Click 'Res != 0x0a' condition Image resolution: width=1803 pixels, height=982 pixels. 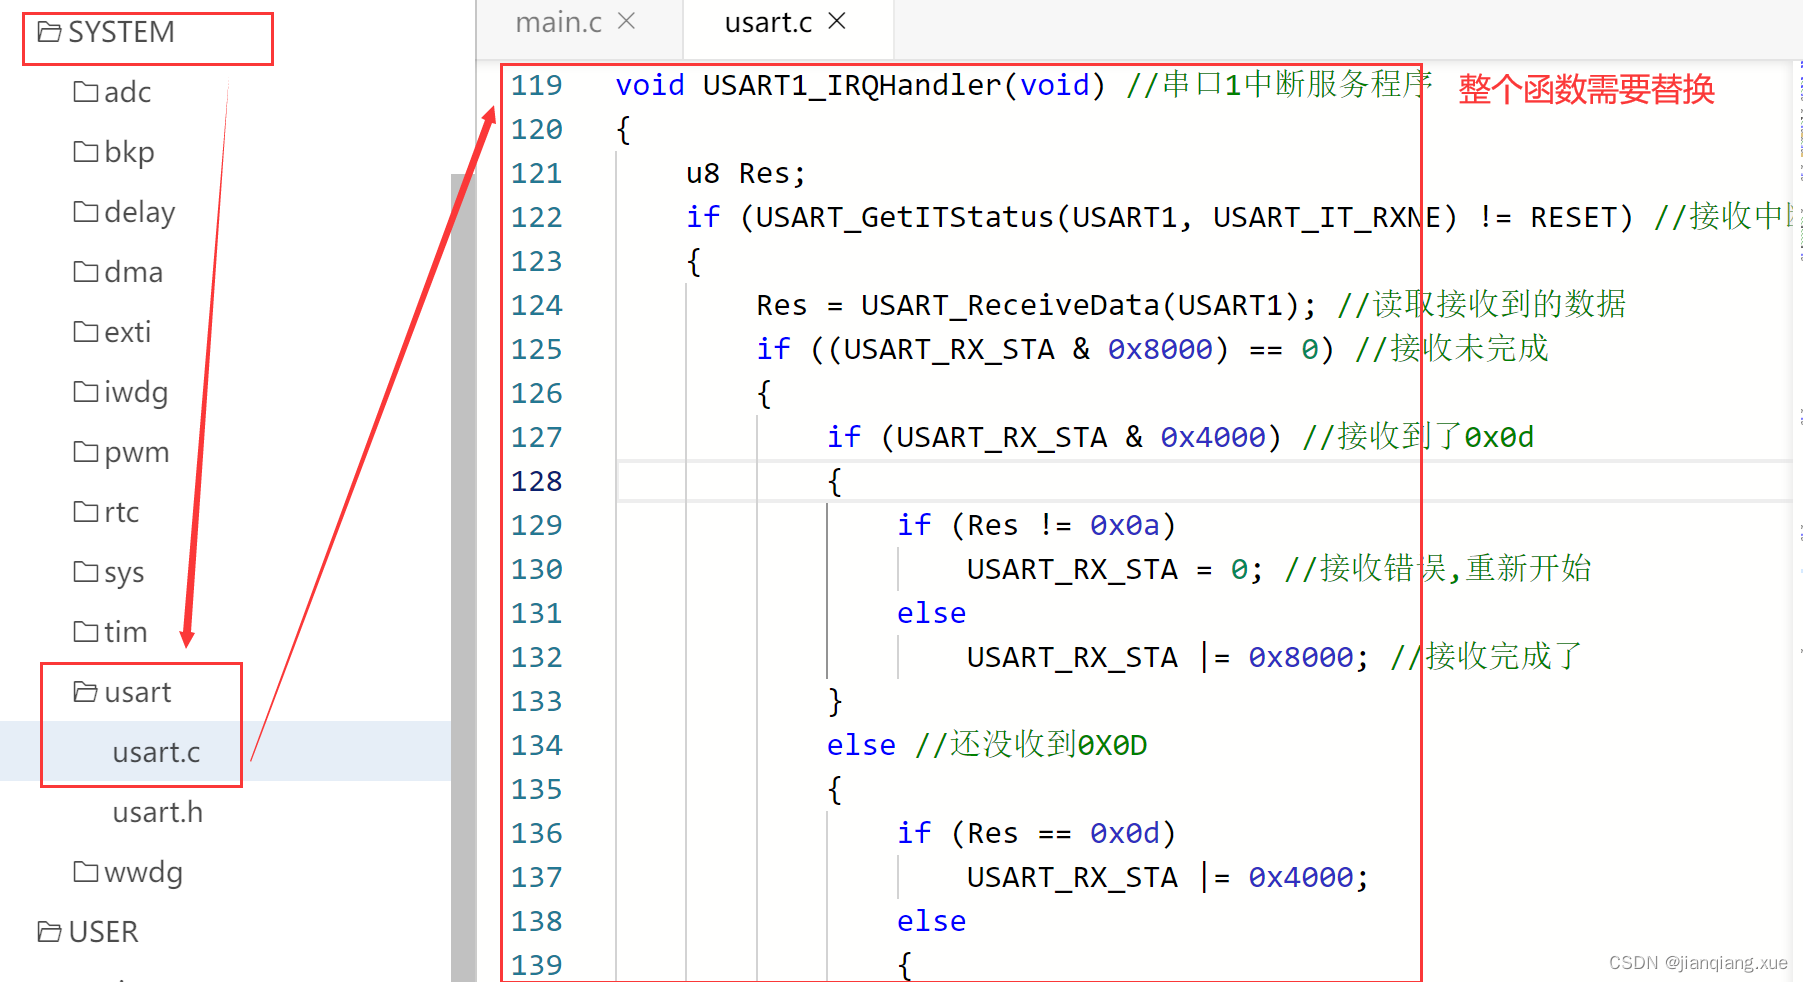pos(1063,526)
